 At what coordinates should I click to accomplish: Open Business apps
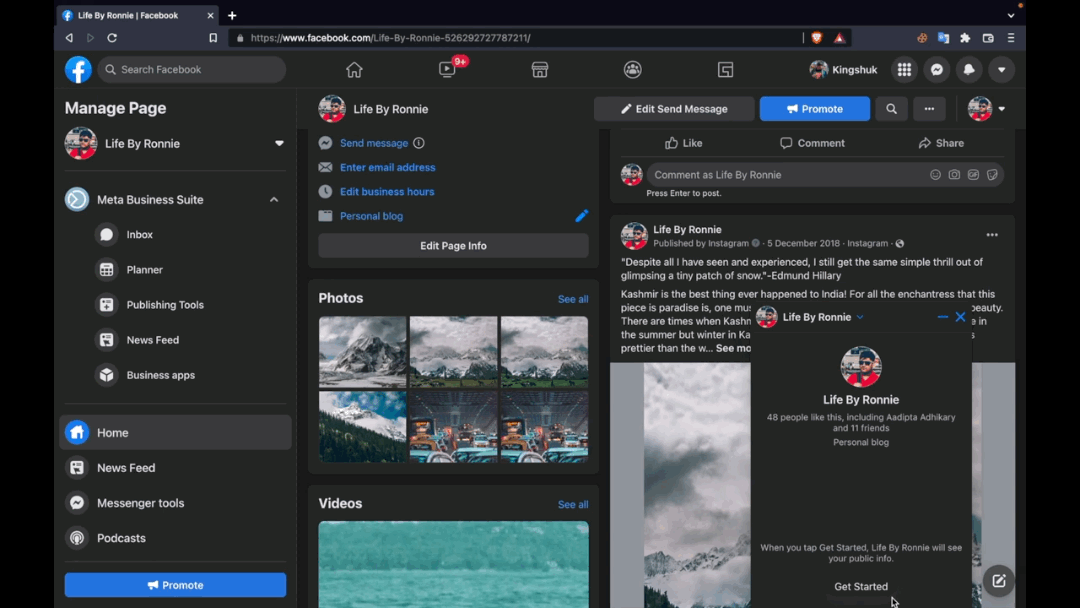[160, 375]
